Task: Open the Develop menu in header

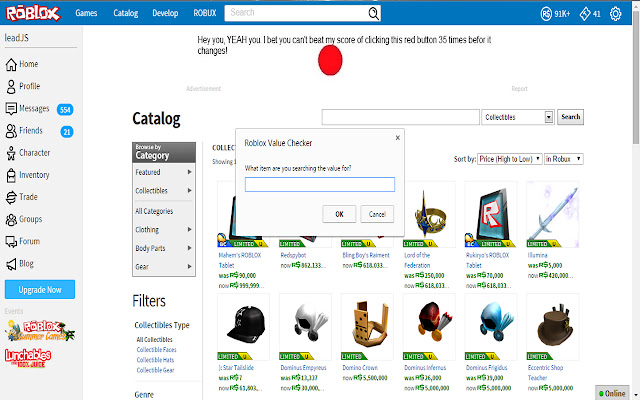Action: [x=165, y=13]
